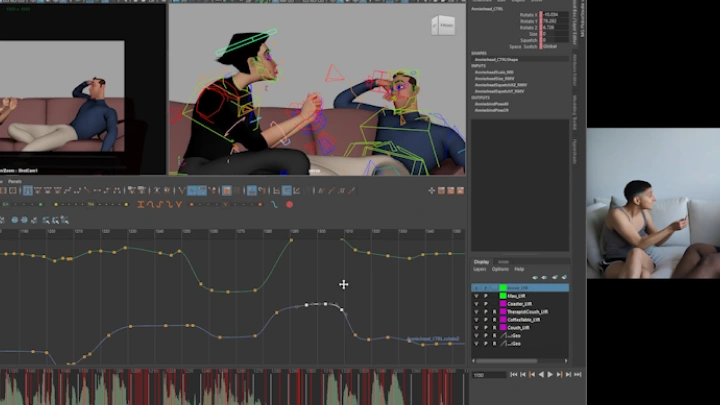The image size is (720, 405).
Task: Go to previous keyframe
Action: pos(532,375)
